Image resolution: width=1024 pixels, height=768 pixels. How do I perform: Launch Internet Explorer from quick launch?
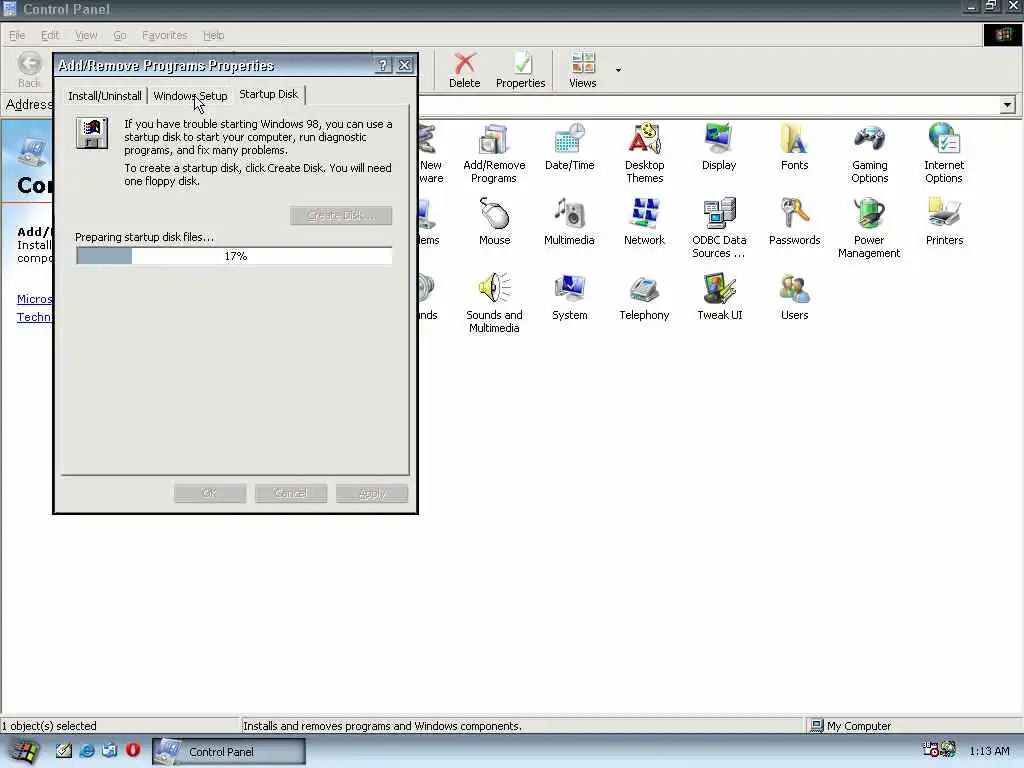click(x=86, y=750)
